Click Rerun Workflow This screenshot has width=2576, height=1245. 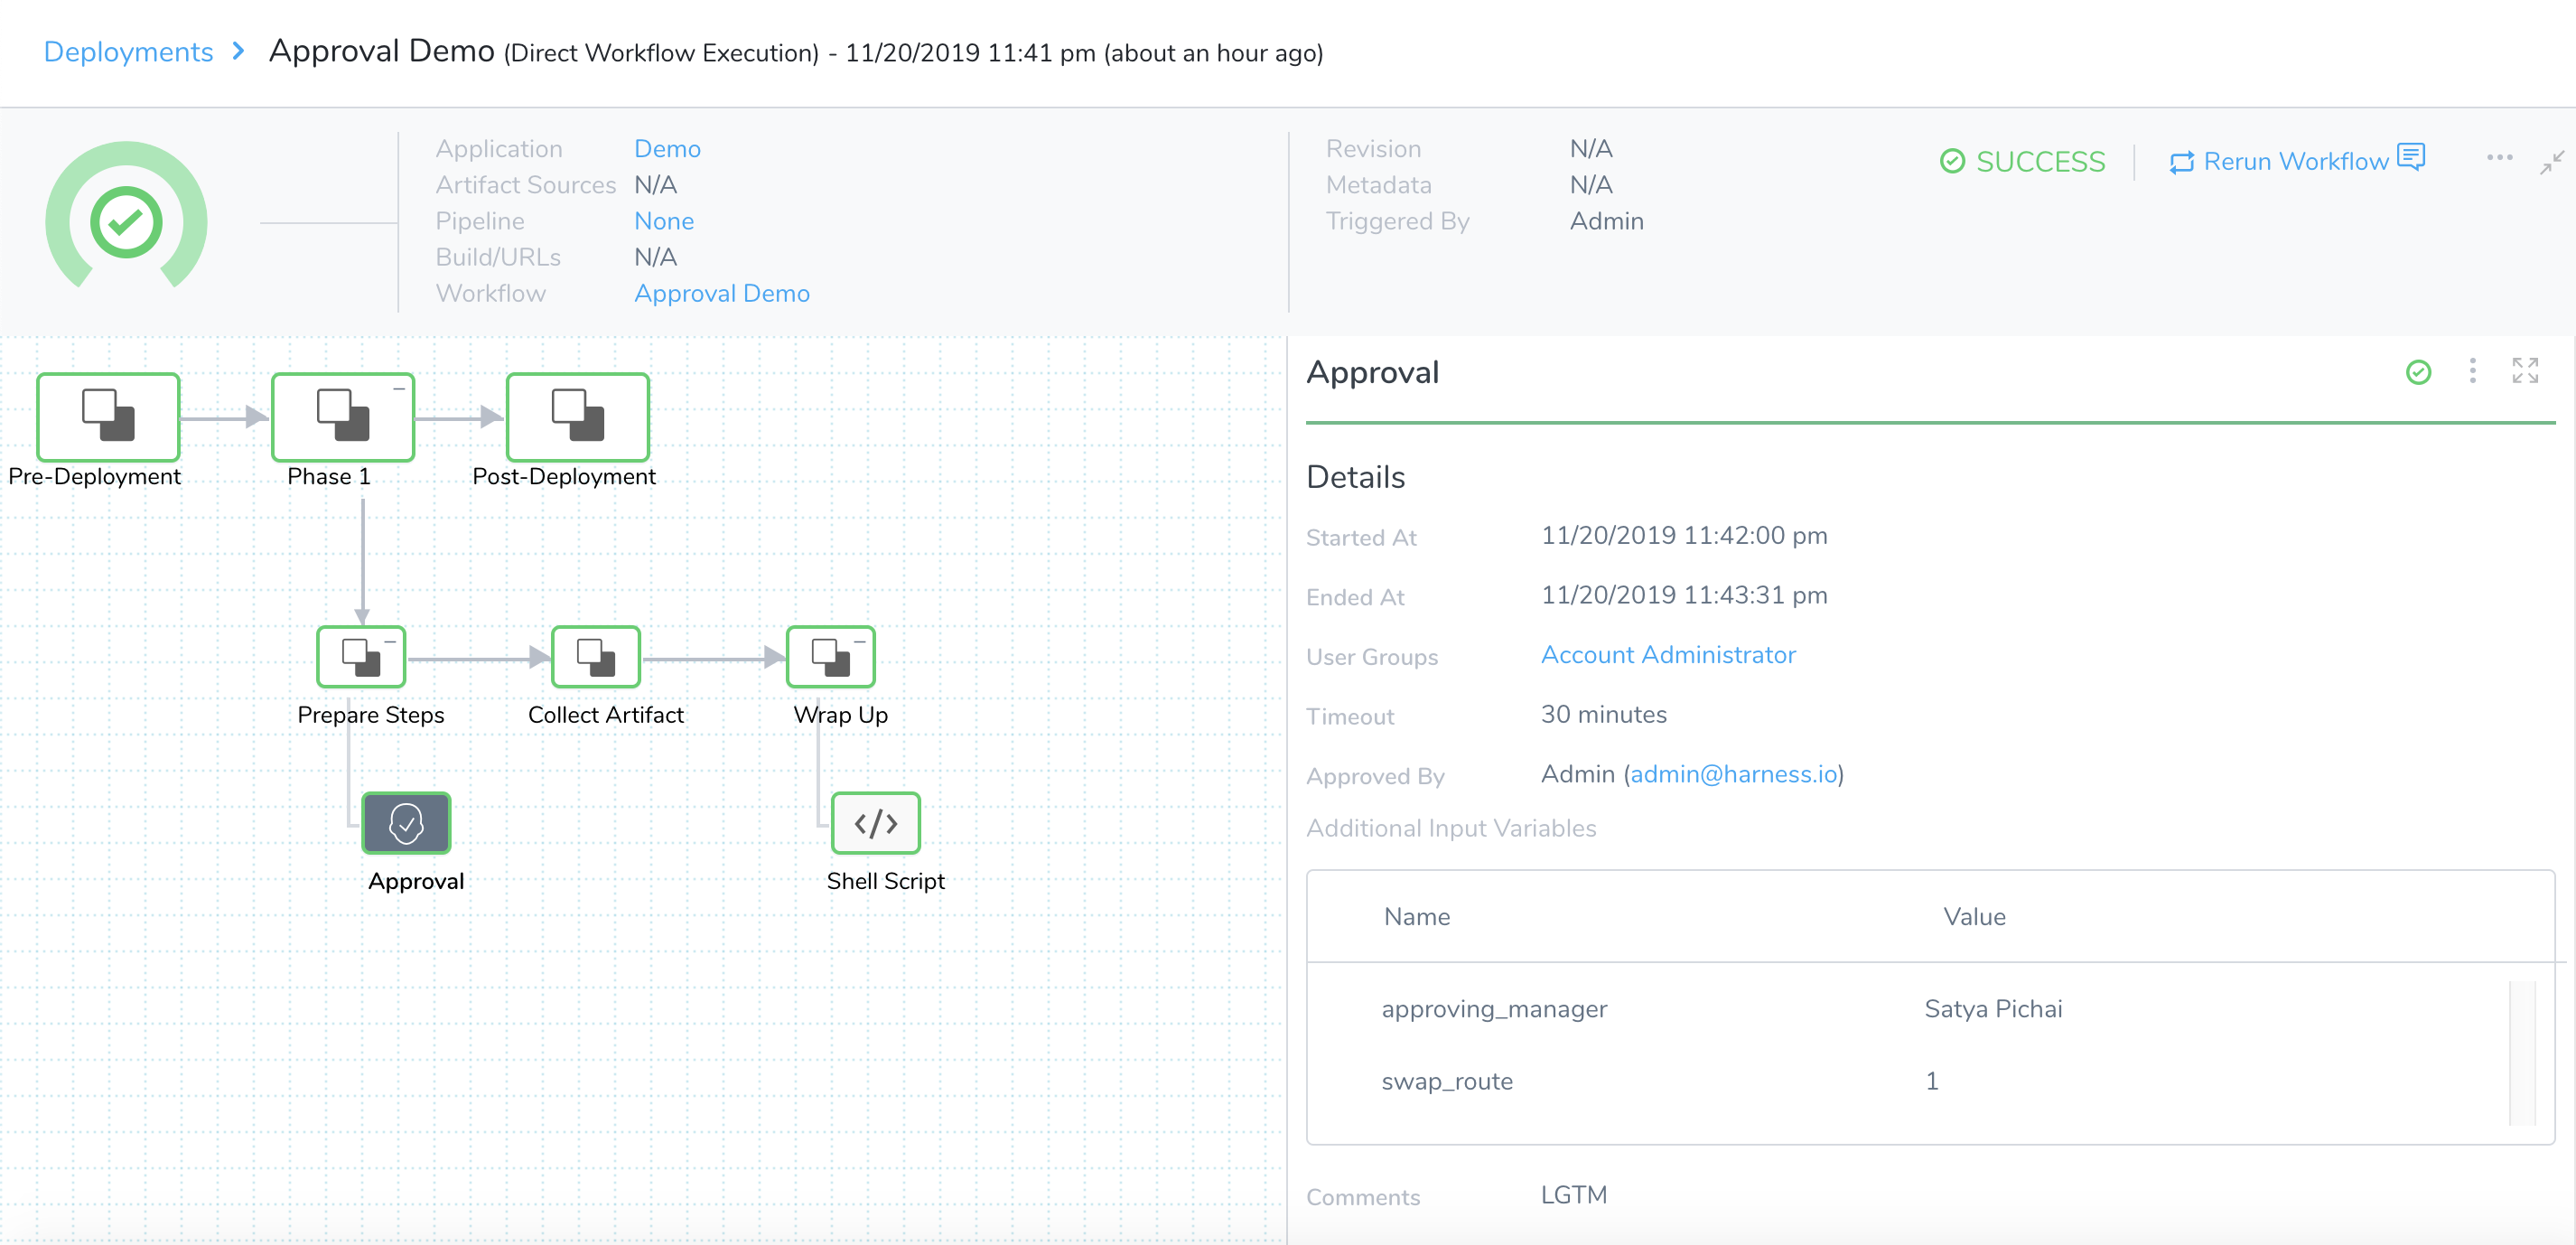pos(2295,162)
